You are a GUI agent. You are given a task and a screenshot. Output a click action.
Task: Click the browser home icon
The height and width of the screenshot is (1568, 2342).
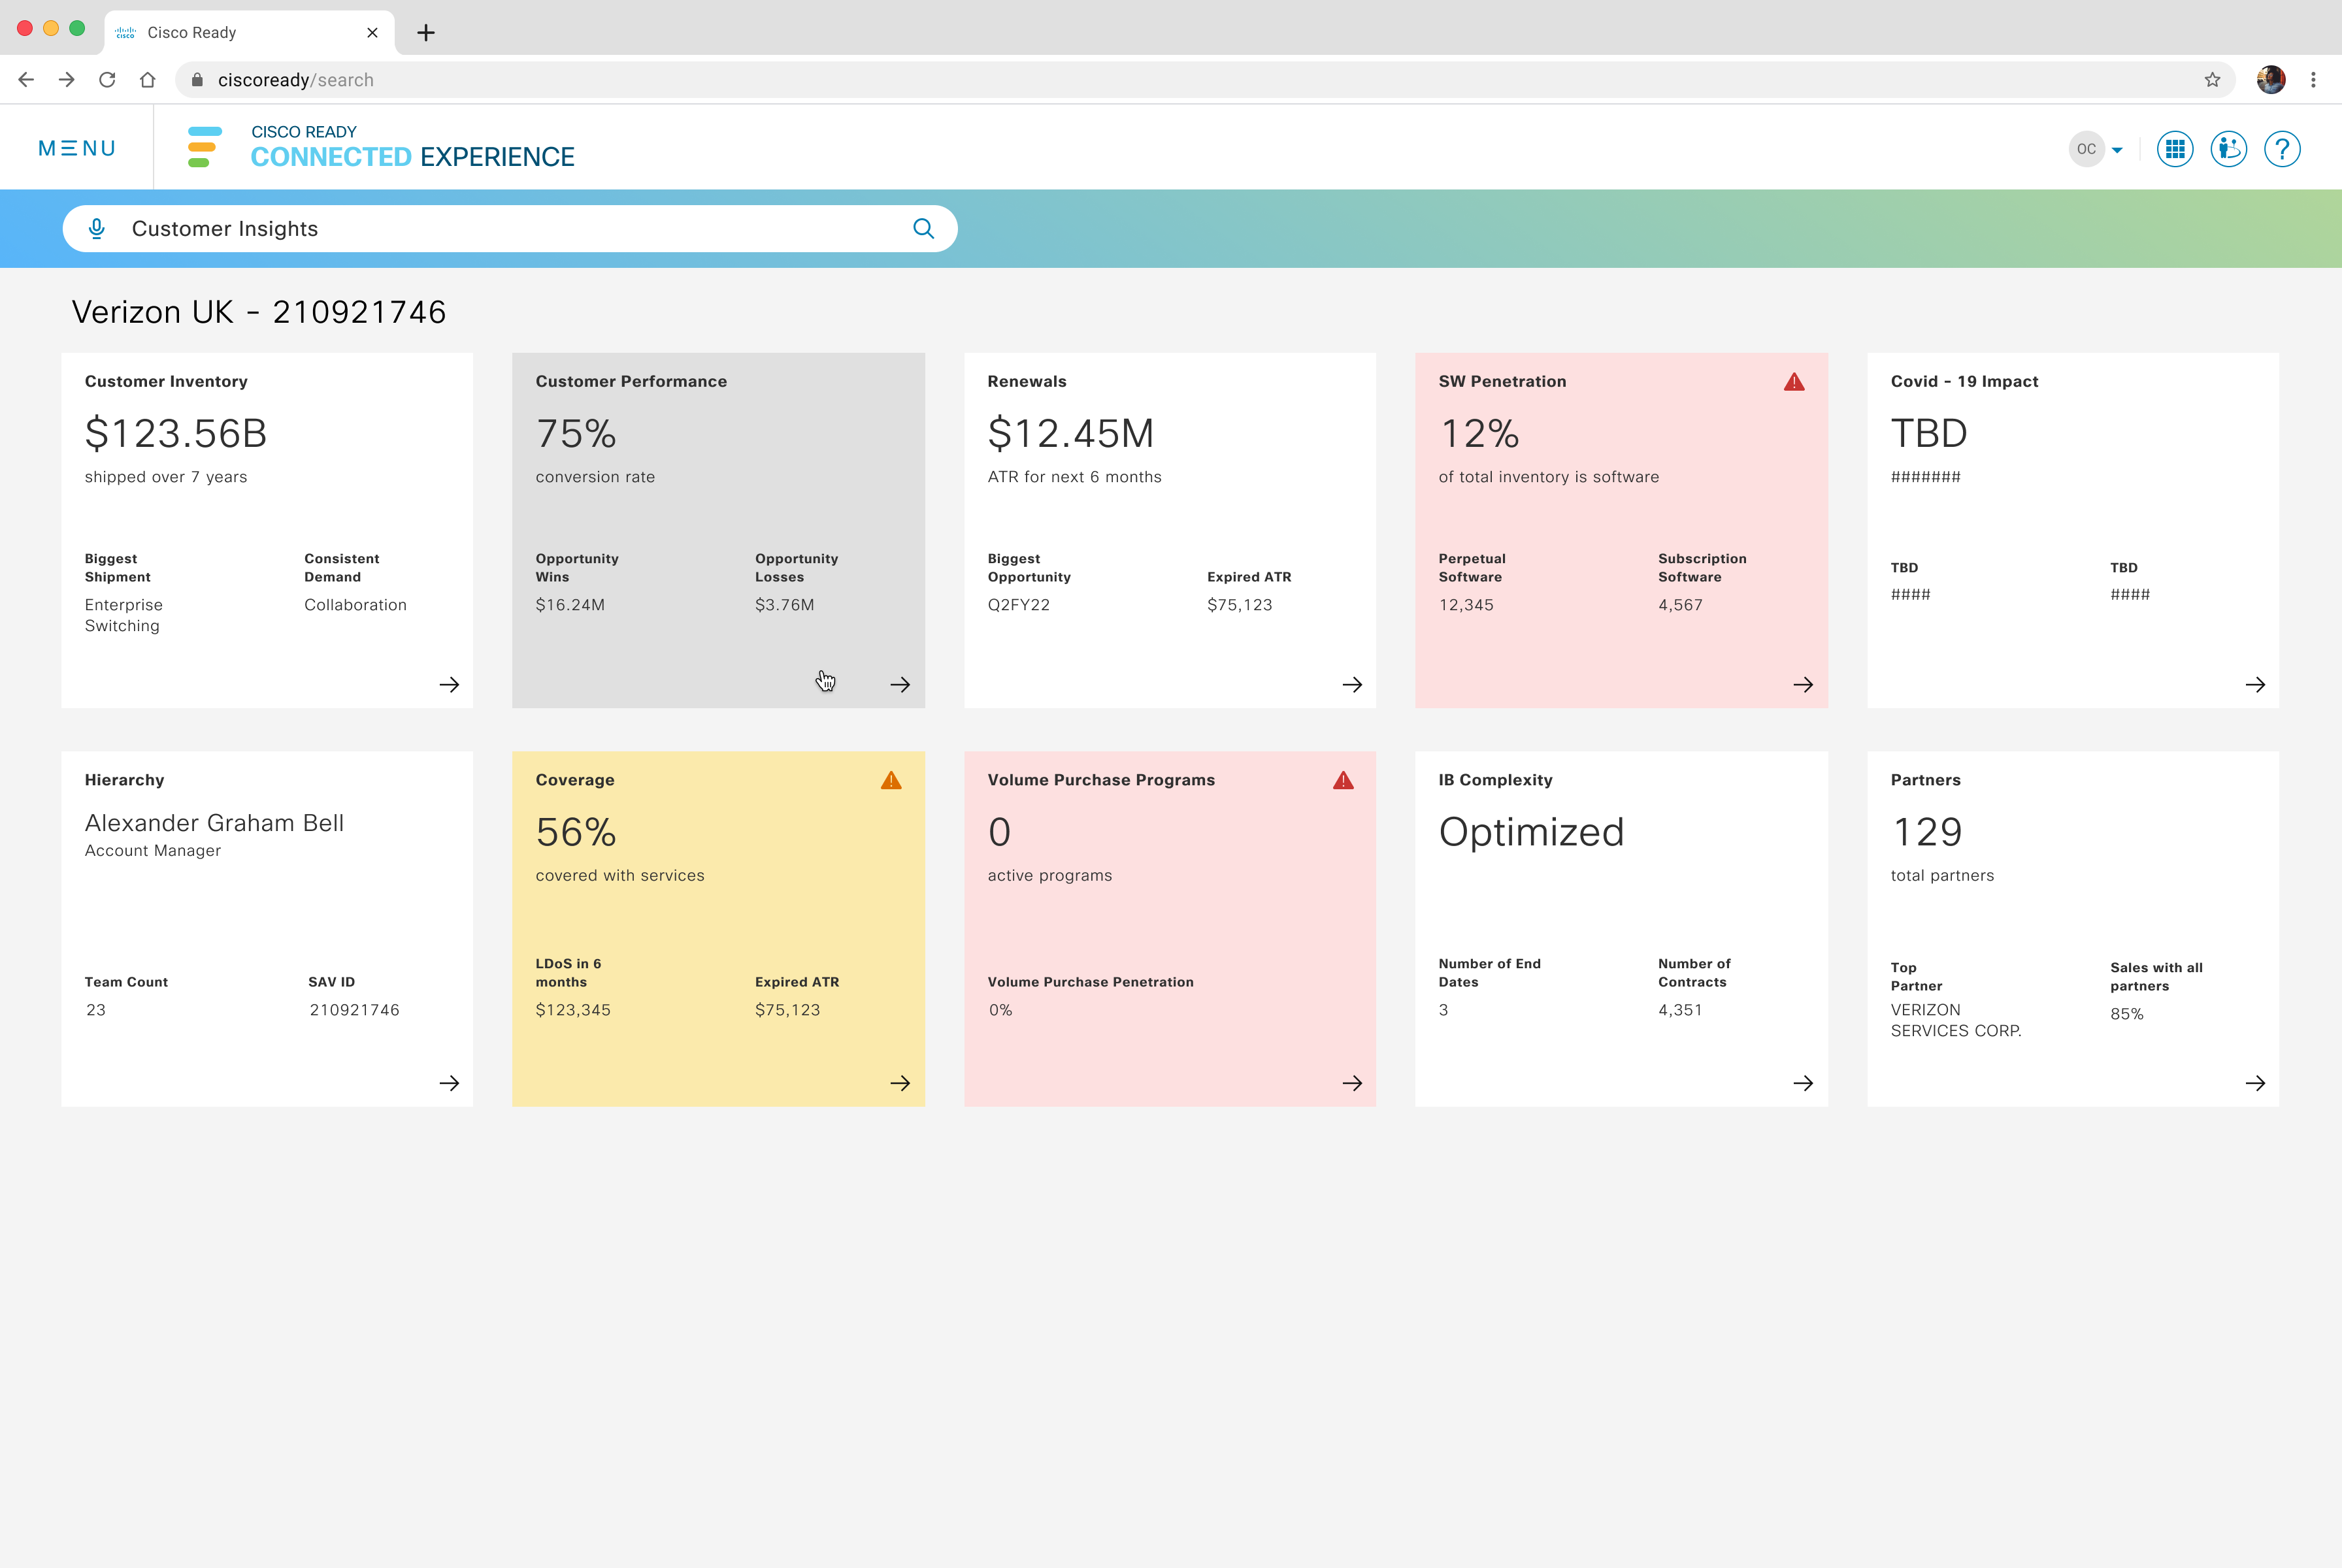pyautogui.click(x=147, y=80)
